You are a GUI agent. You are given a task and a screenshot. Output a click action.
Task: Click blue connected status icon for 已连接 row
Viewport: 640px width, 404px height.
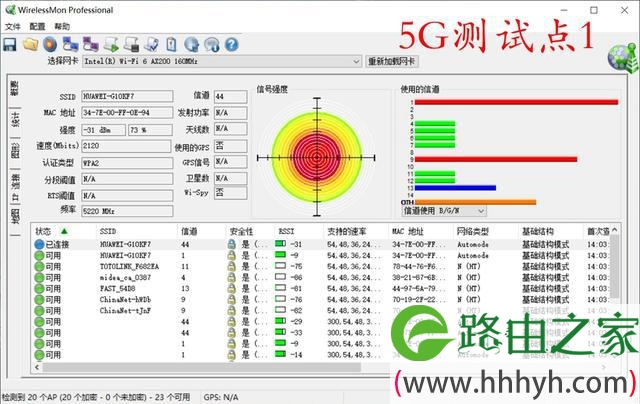tap(39, 244)
